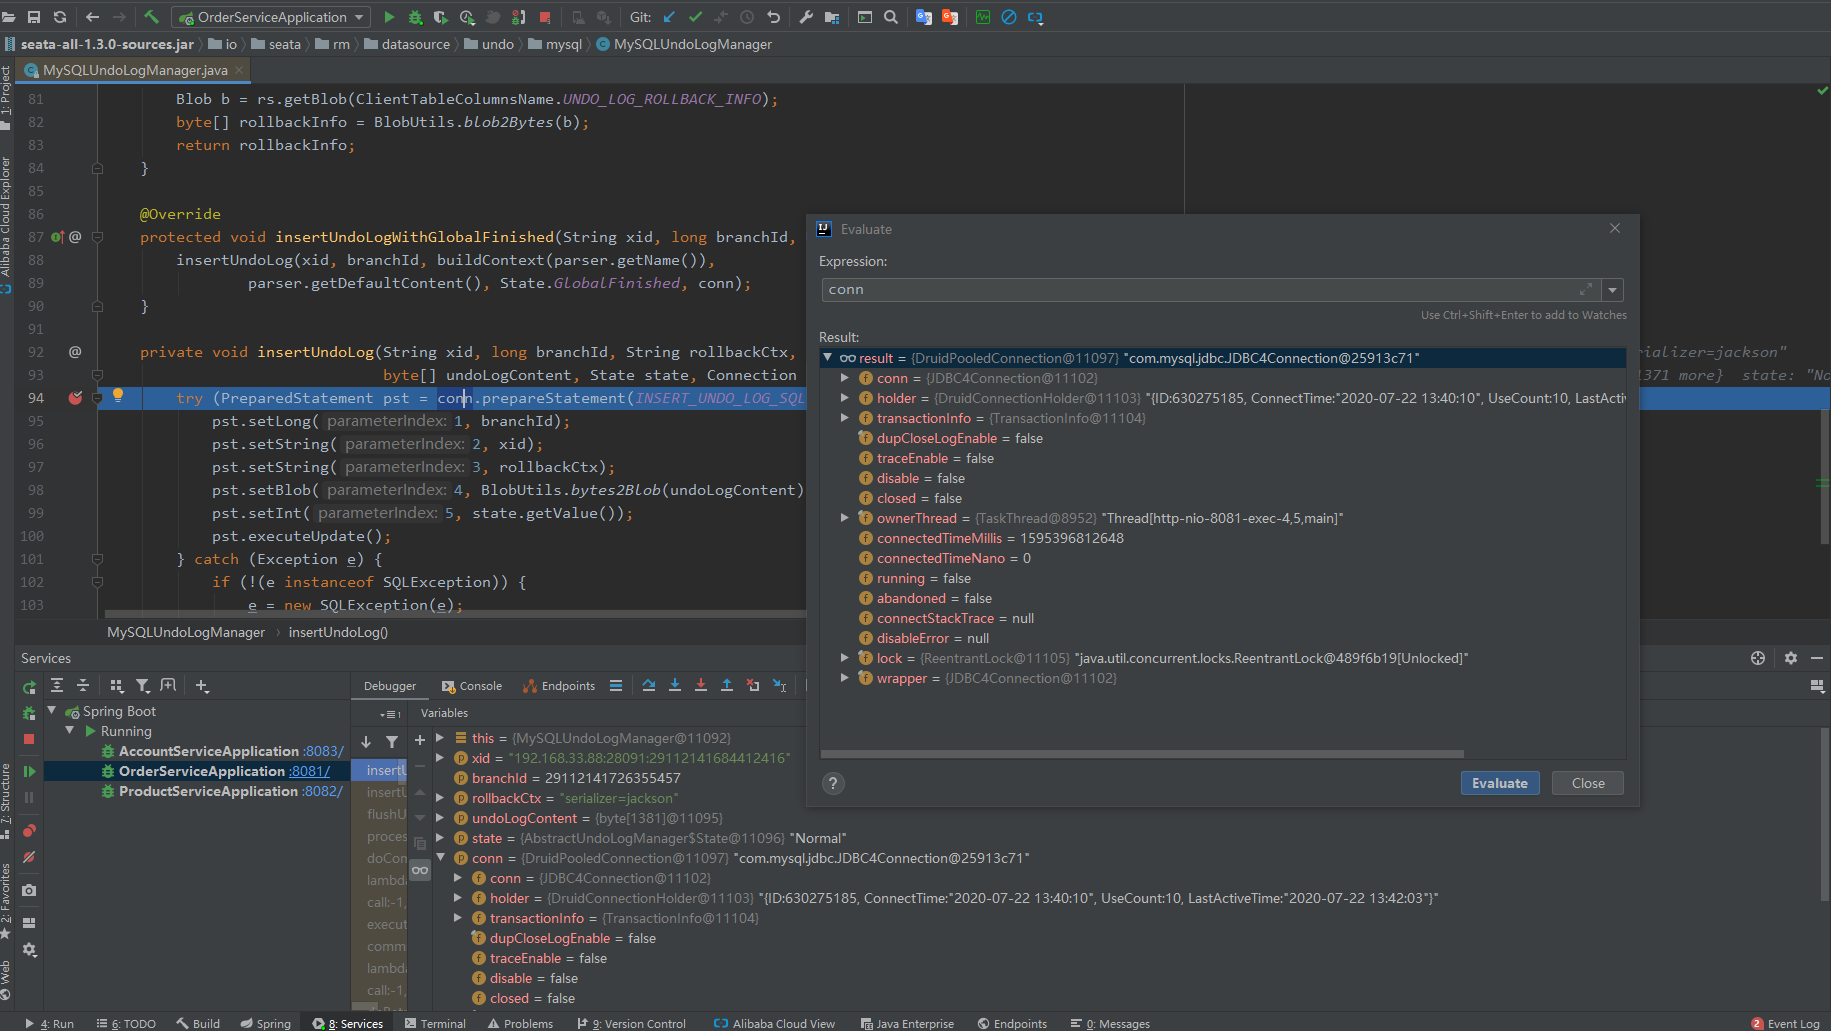Click the Evaluate button

pyautogui.click(x=1499, y=783)
